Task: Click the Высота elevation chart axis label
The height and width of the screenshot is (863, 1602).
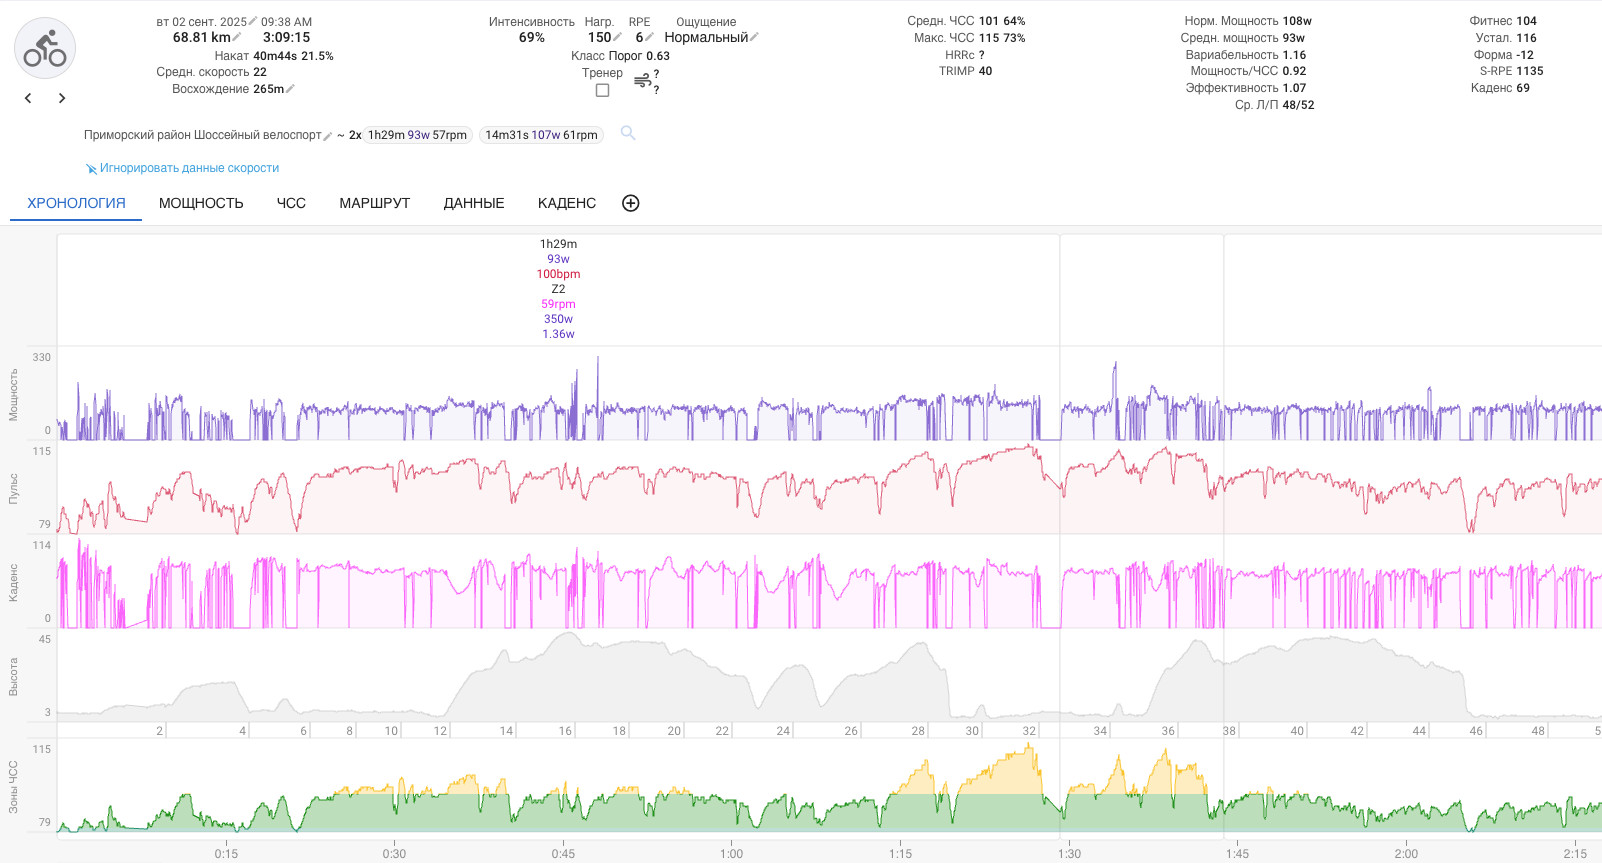Action: tap(14, 676)
